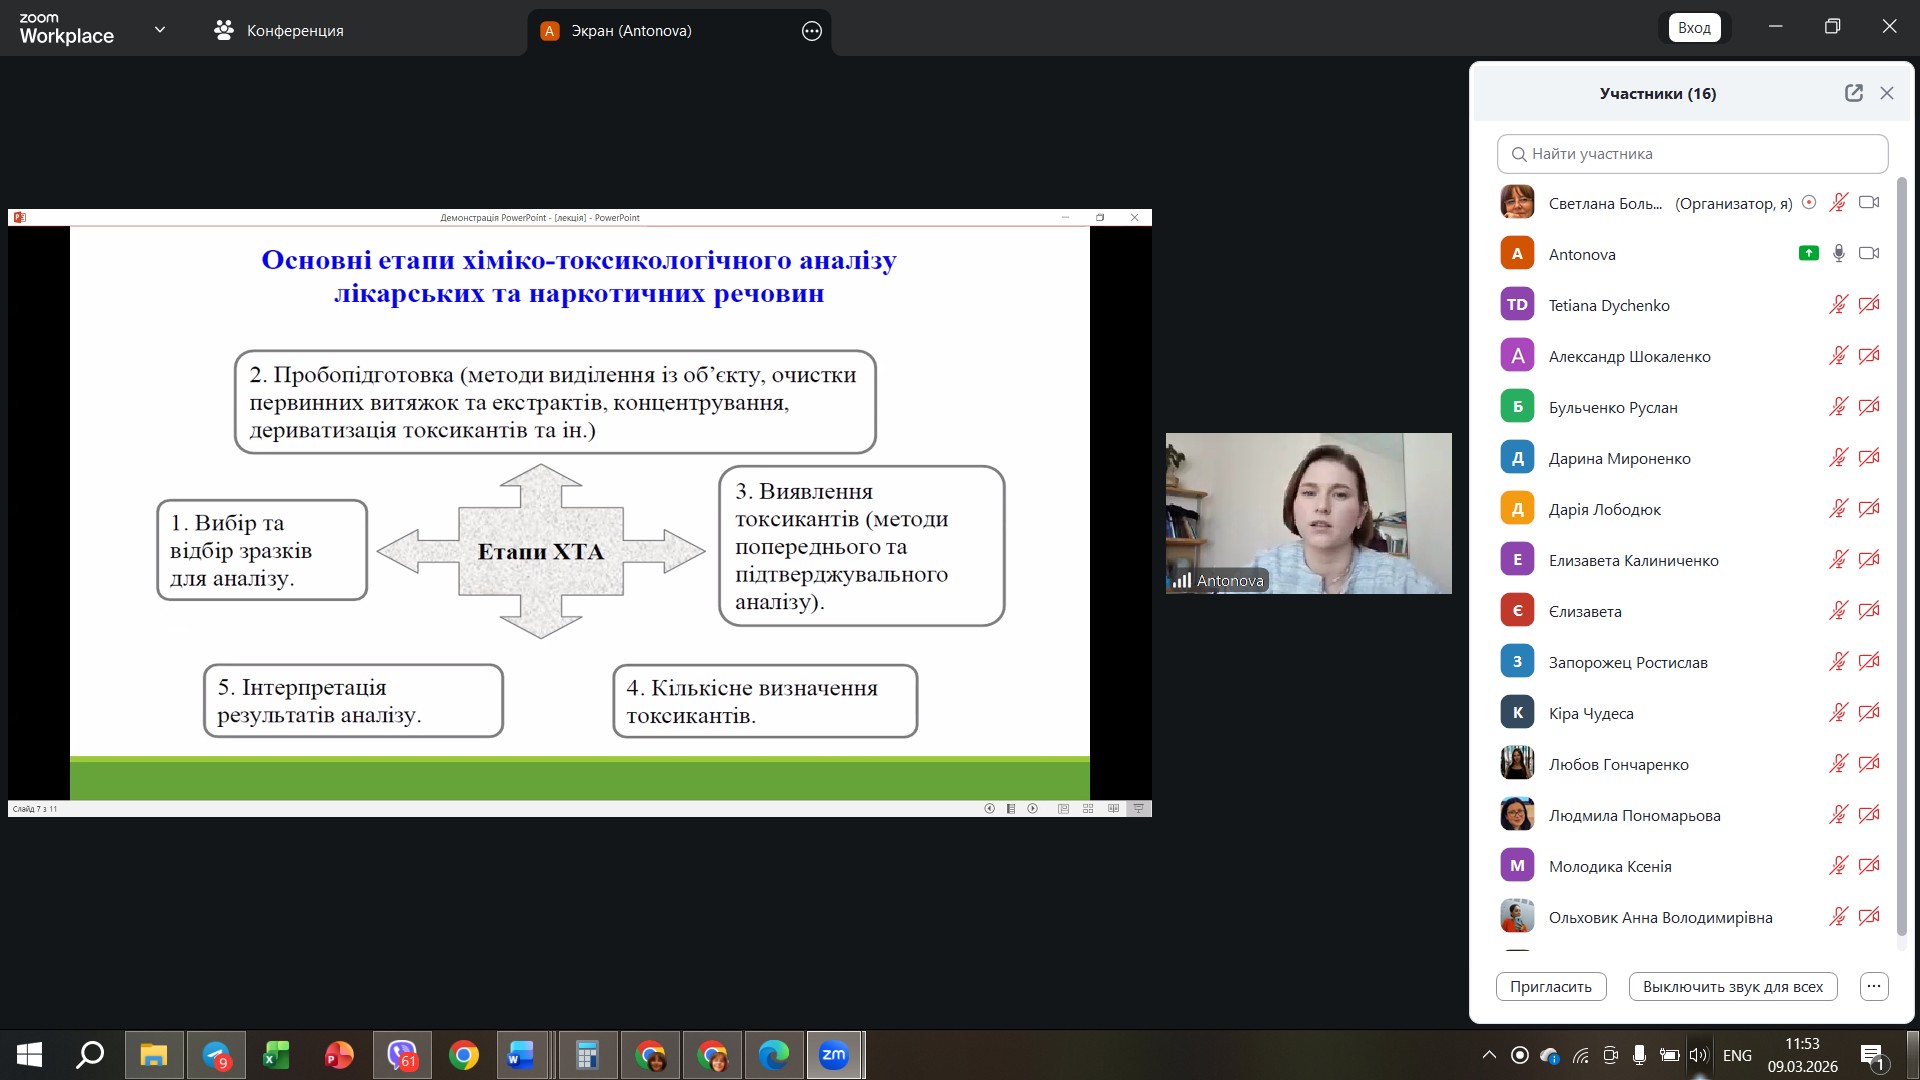Click Antonova's green screen sharing icon
The height and width of the screenshot is (1080, 1920).
coord(1808,254)
